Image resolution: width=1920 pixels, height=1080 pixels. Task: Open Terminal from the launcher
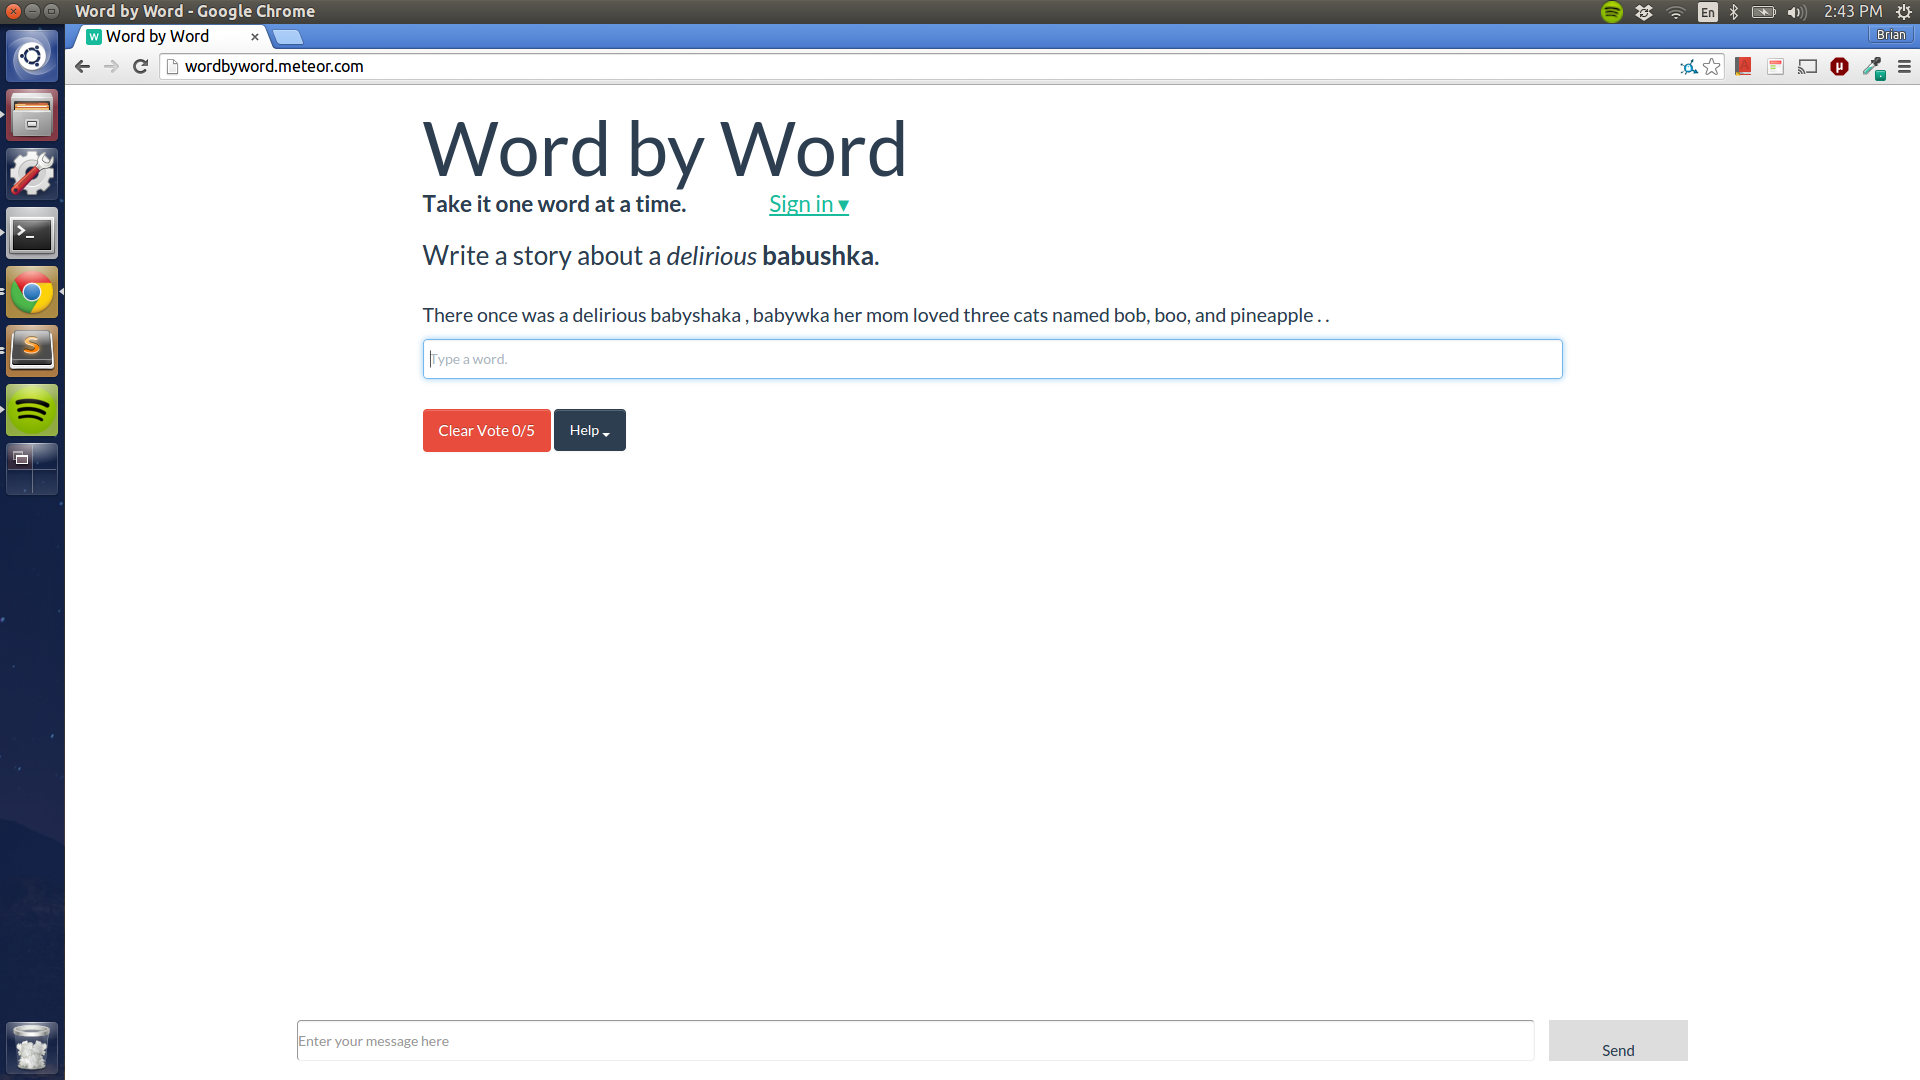(32, 234)
